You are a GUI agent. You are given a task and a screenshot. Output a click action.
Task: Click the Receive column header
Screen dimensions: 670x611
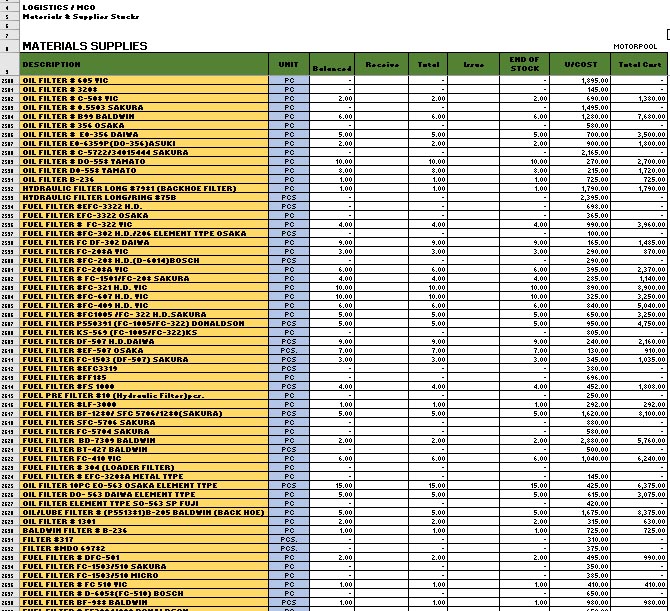tap(382, 64)
